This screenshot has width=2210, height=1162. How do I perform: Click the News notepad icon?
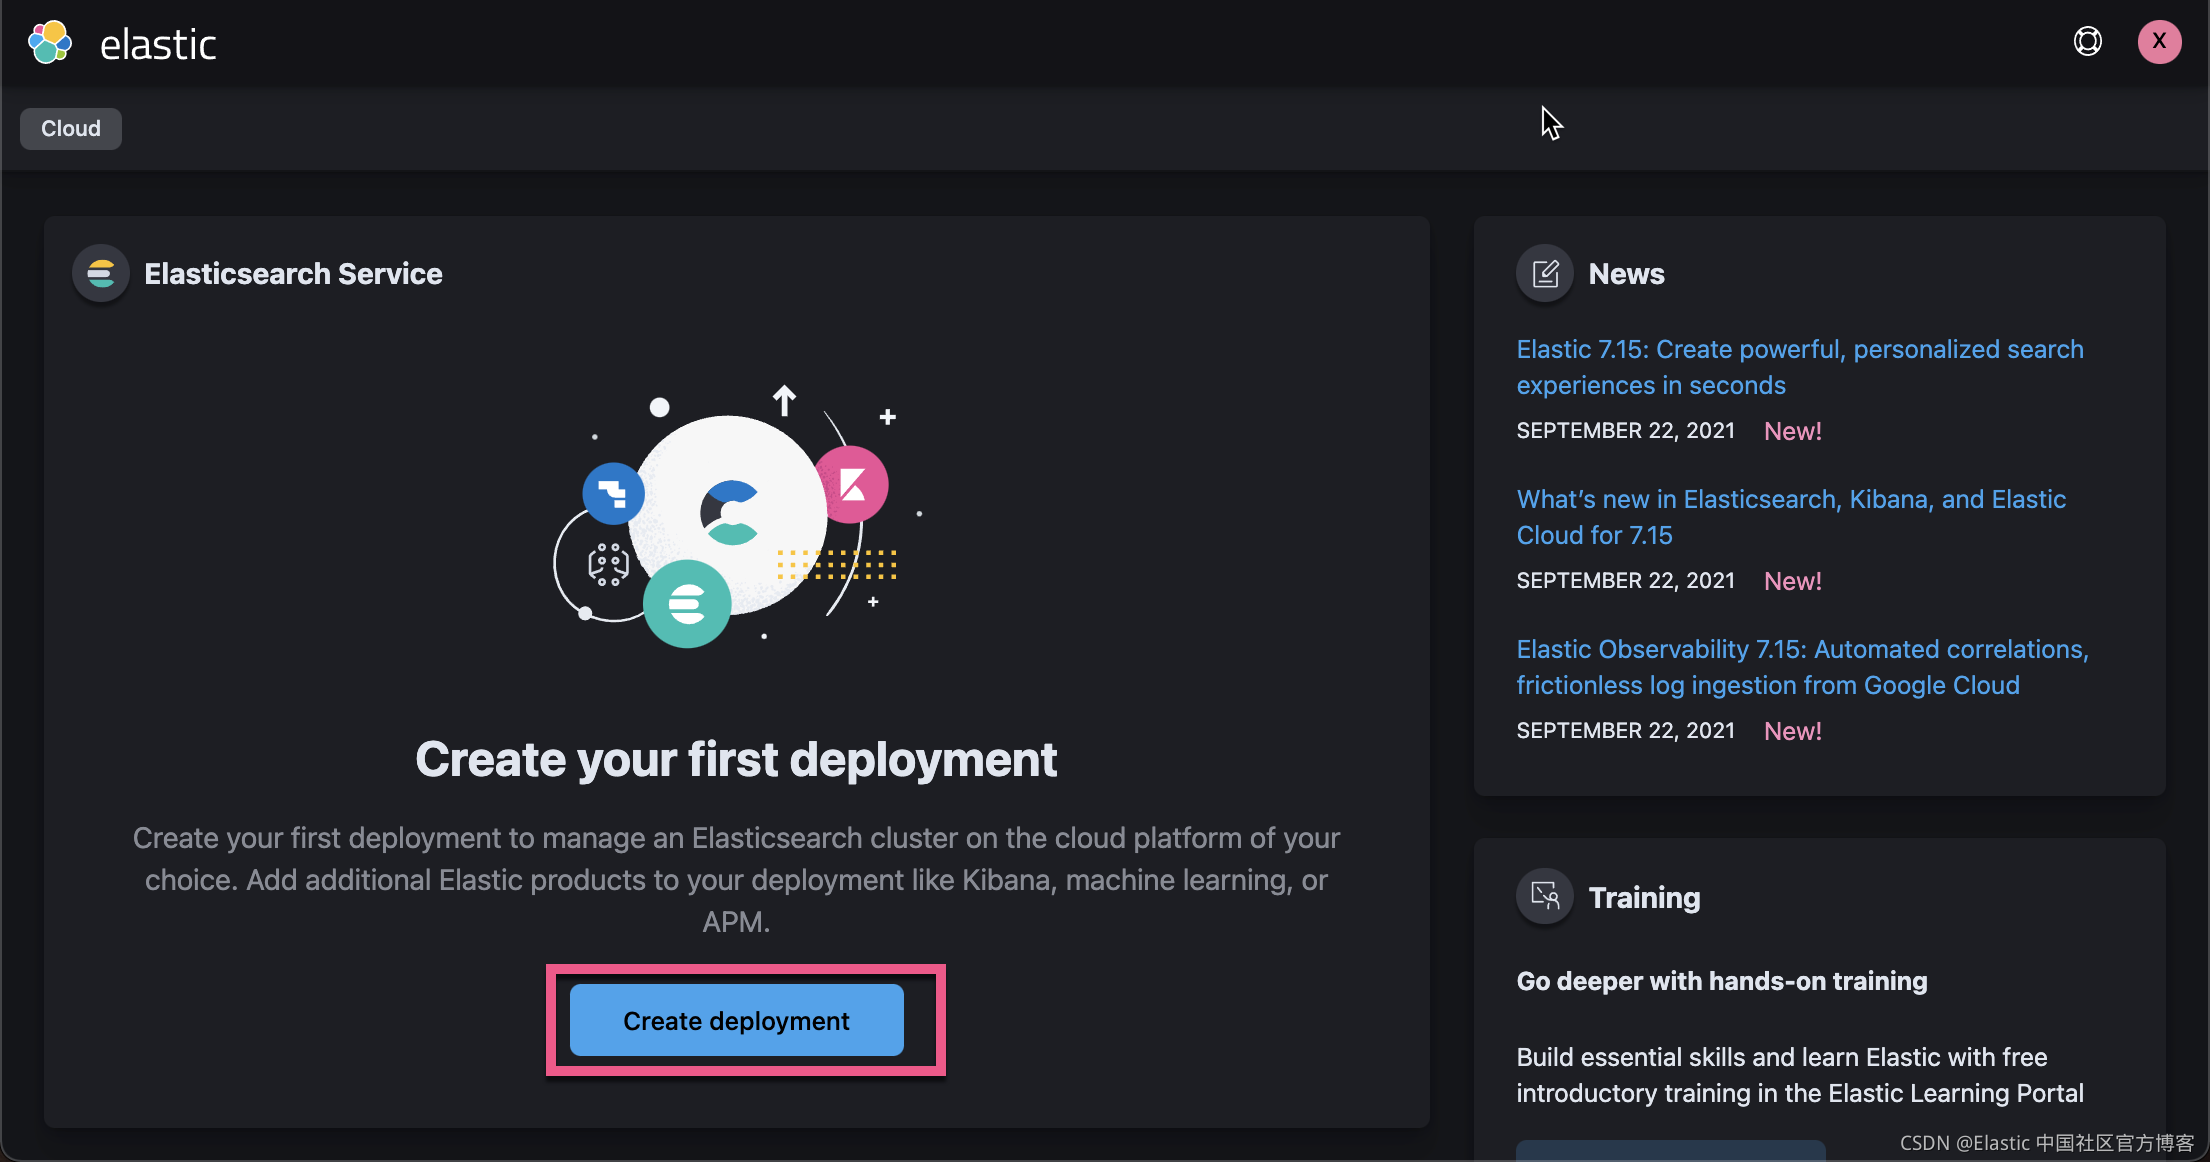[x=1544, y=273]
